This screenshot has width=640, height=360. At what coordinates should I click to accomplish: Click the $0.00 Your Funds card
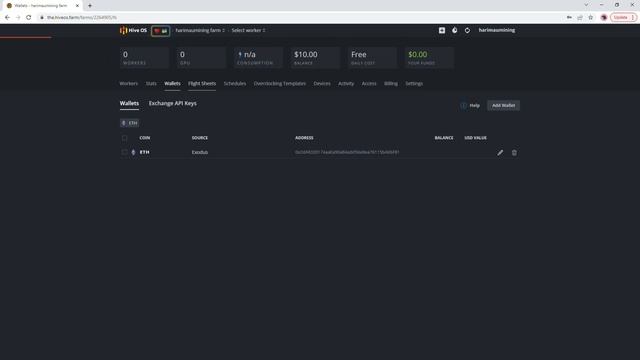[x=429, y=58]
